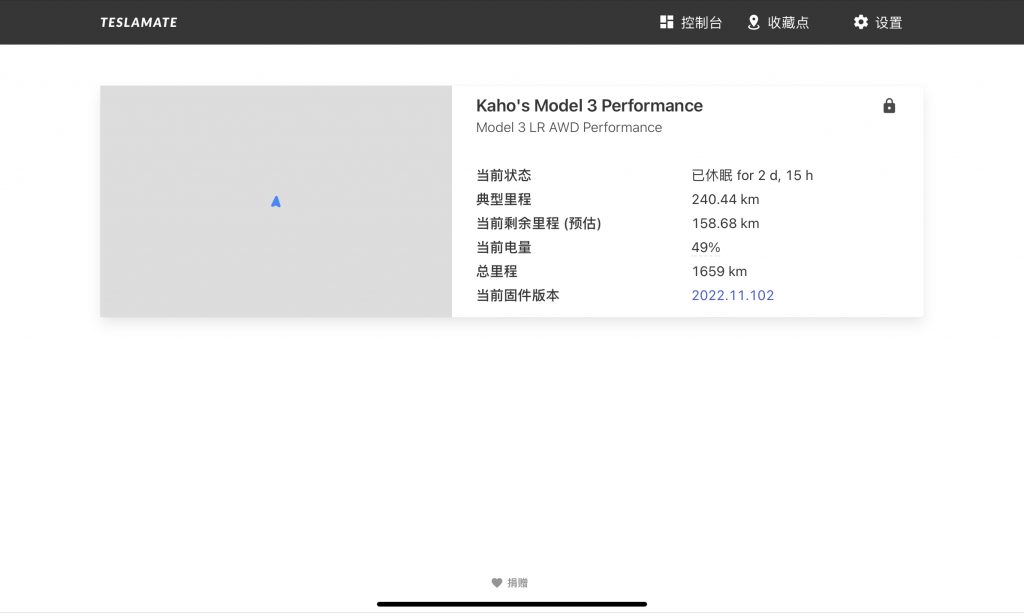This screenshot has height=613, width=1024.
Task: Click the 240.44 km typical range value
Action: pos(725,199)
